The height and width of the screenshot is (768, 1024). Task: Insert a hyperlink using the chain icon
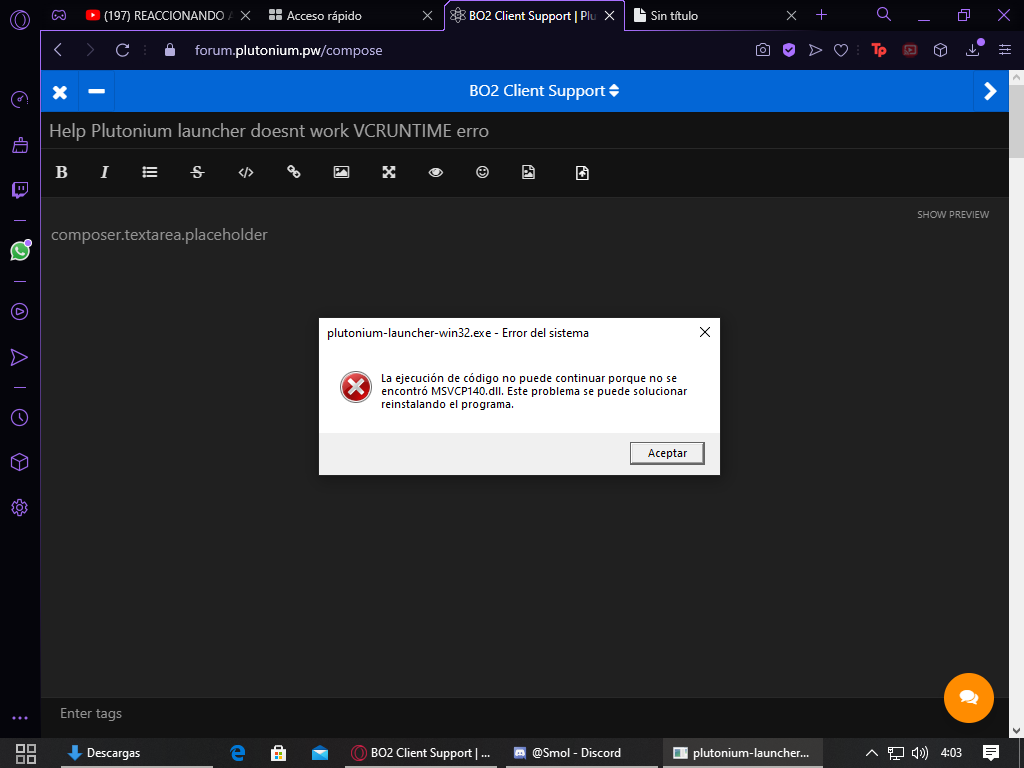[294, 172]
